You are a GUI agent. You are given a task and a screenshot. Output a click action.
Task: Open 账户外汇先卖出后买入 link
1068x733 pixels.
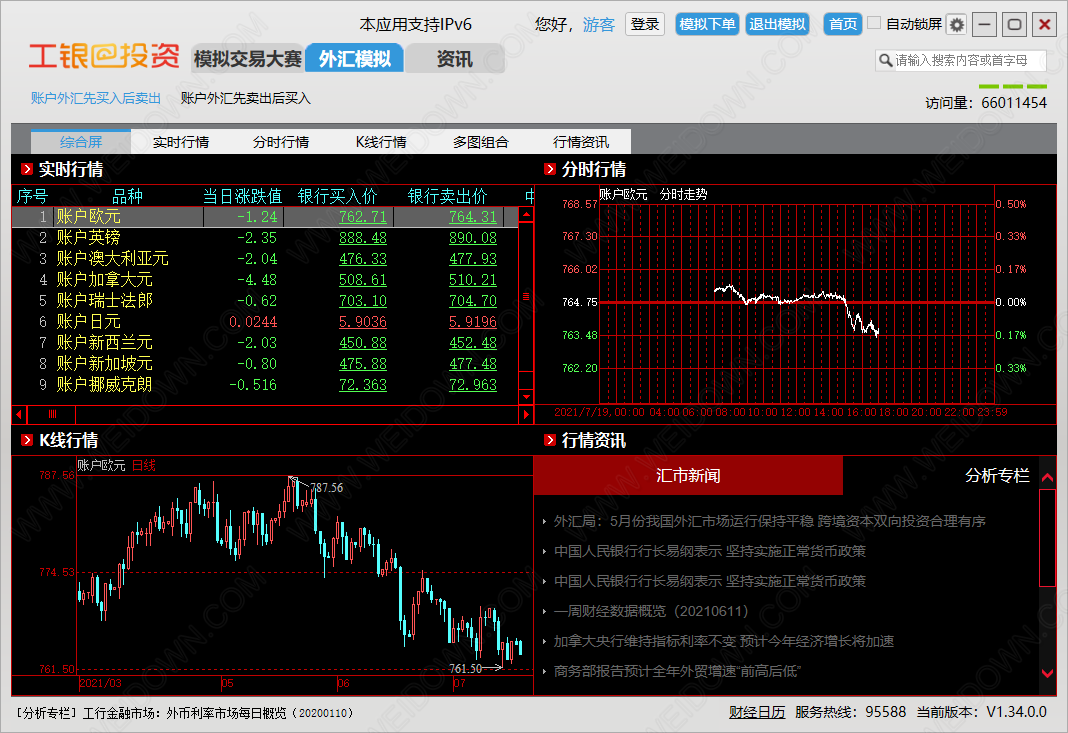(245, 98)
